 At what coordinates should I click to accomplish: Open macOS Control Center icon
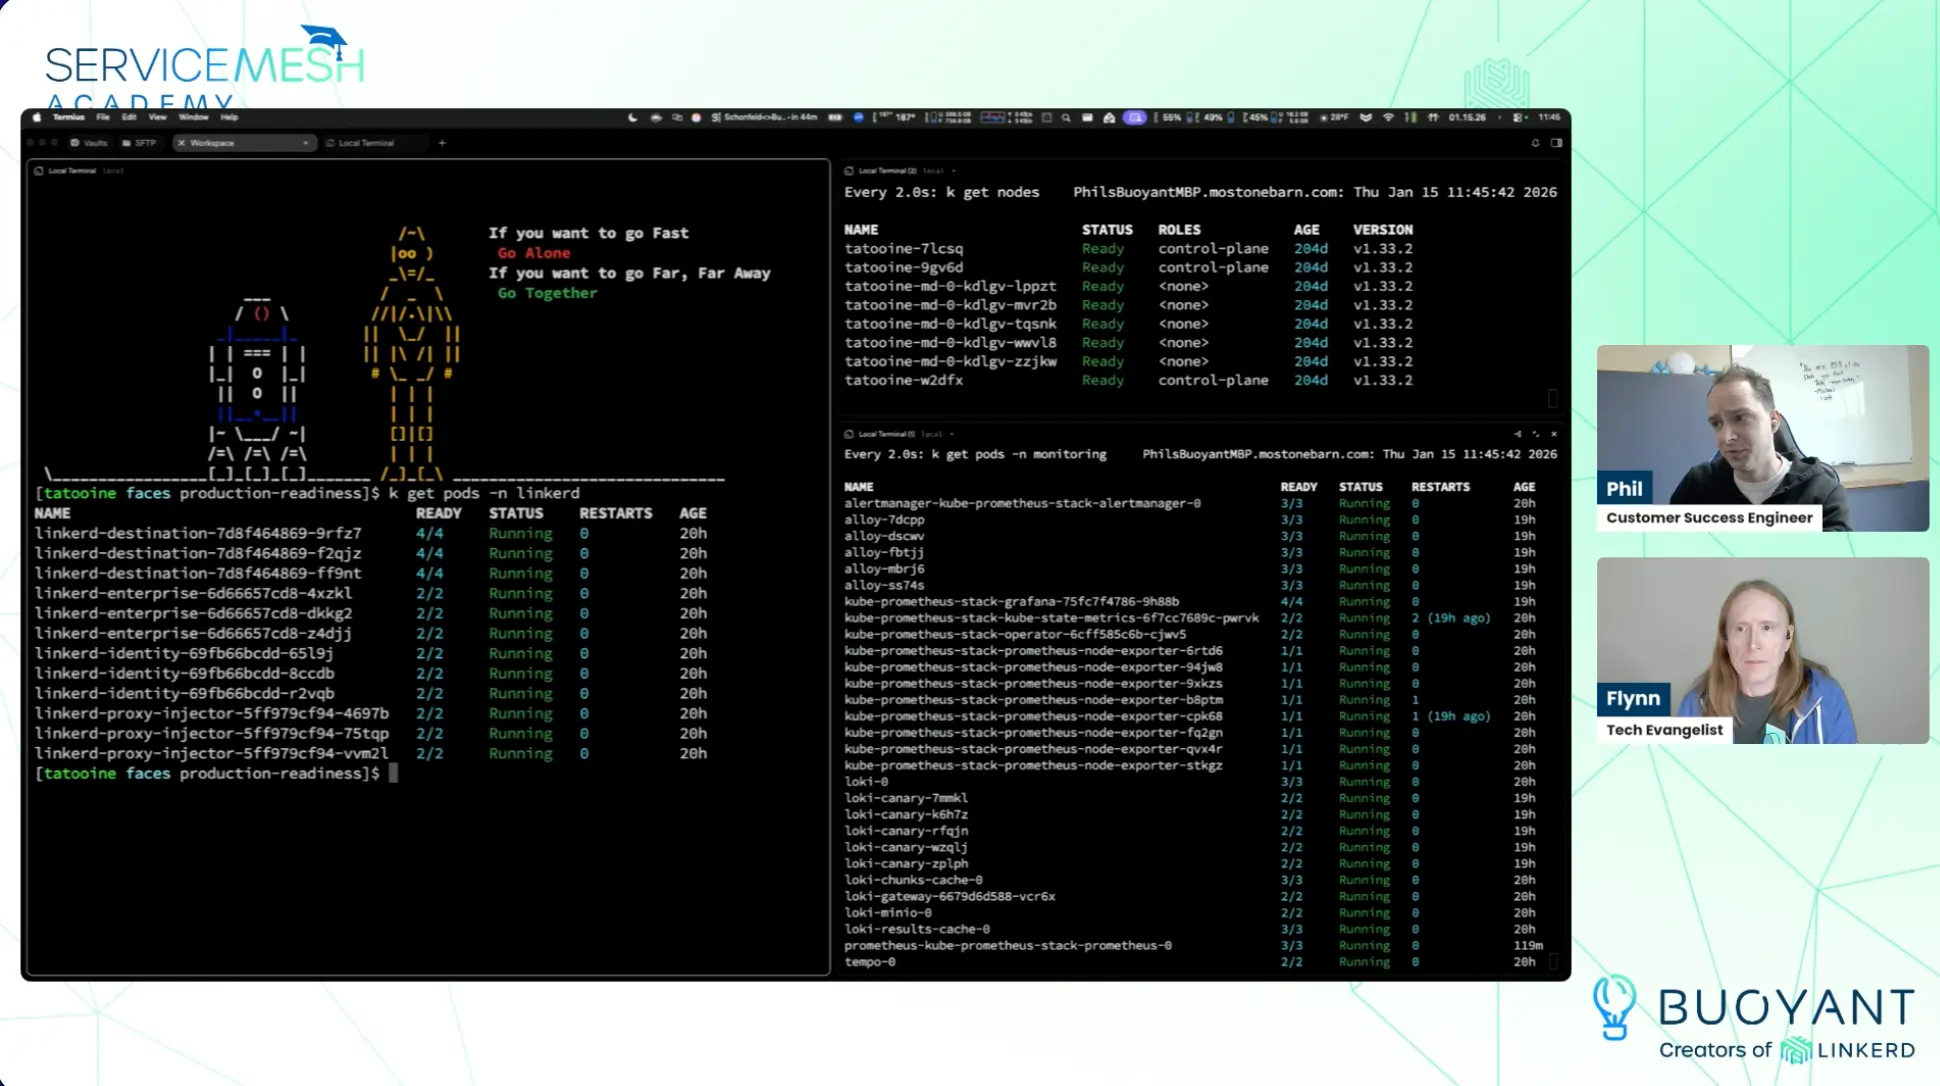click(x=1518, y=118)
